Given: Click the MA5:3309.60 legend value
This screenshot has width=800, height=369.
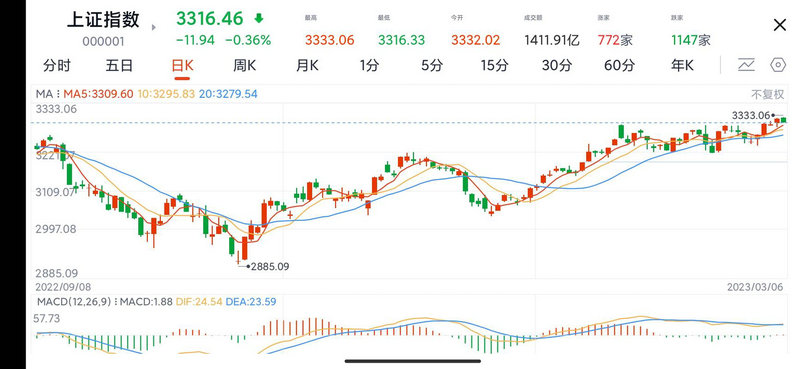Looking at the screenshot, I should click(98, 94).
